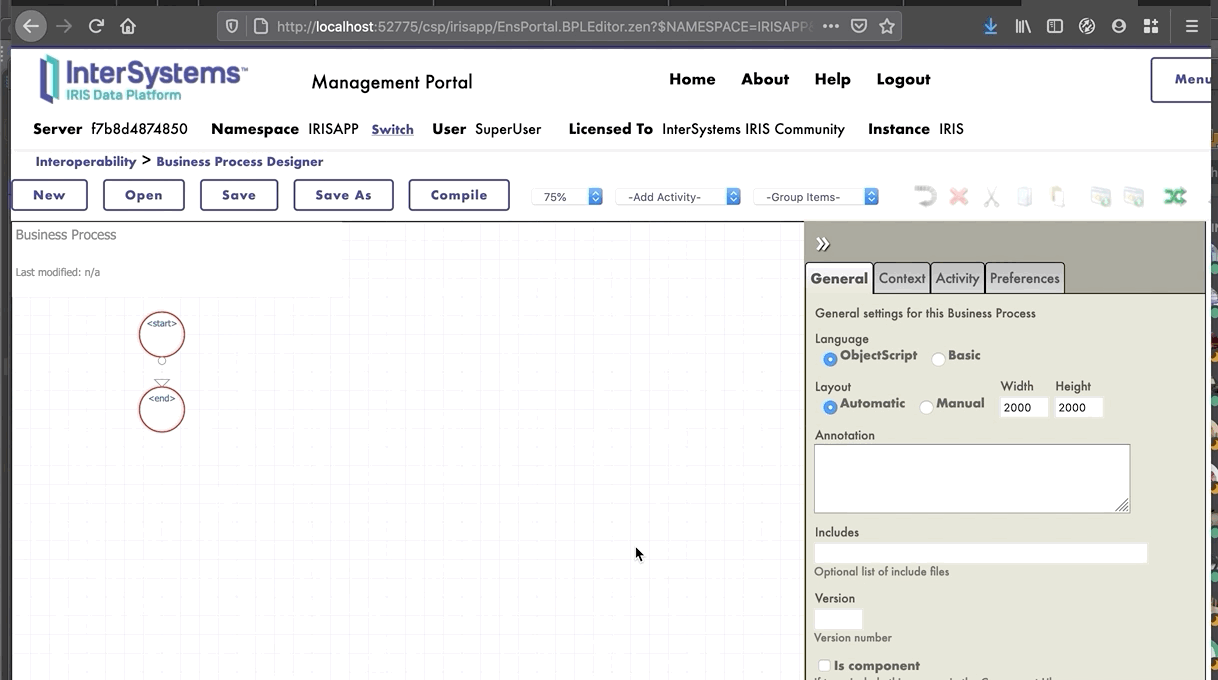Click the Annotation text area
1218x680 pixels.
pyautogui.click(x=972, y=479)
